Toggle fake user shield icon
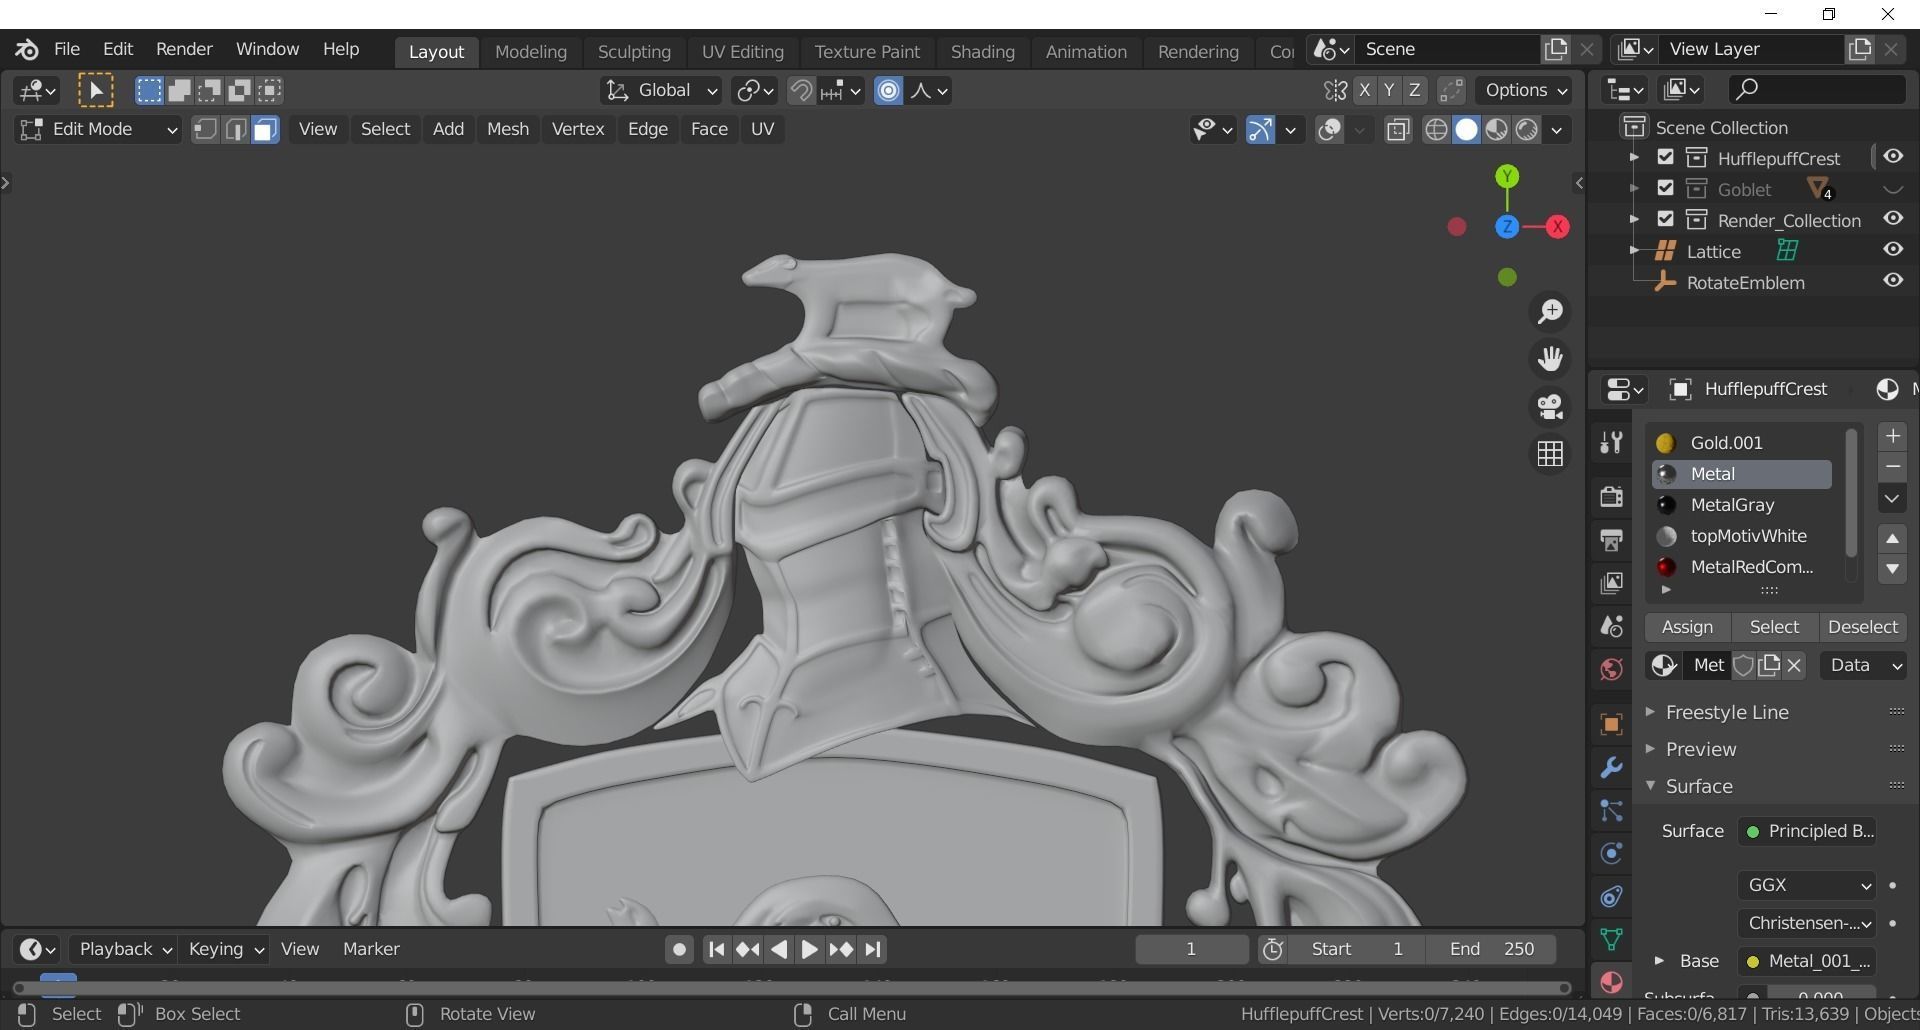 (1743, 665)
